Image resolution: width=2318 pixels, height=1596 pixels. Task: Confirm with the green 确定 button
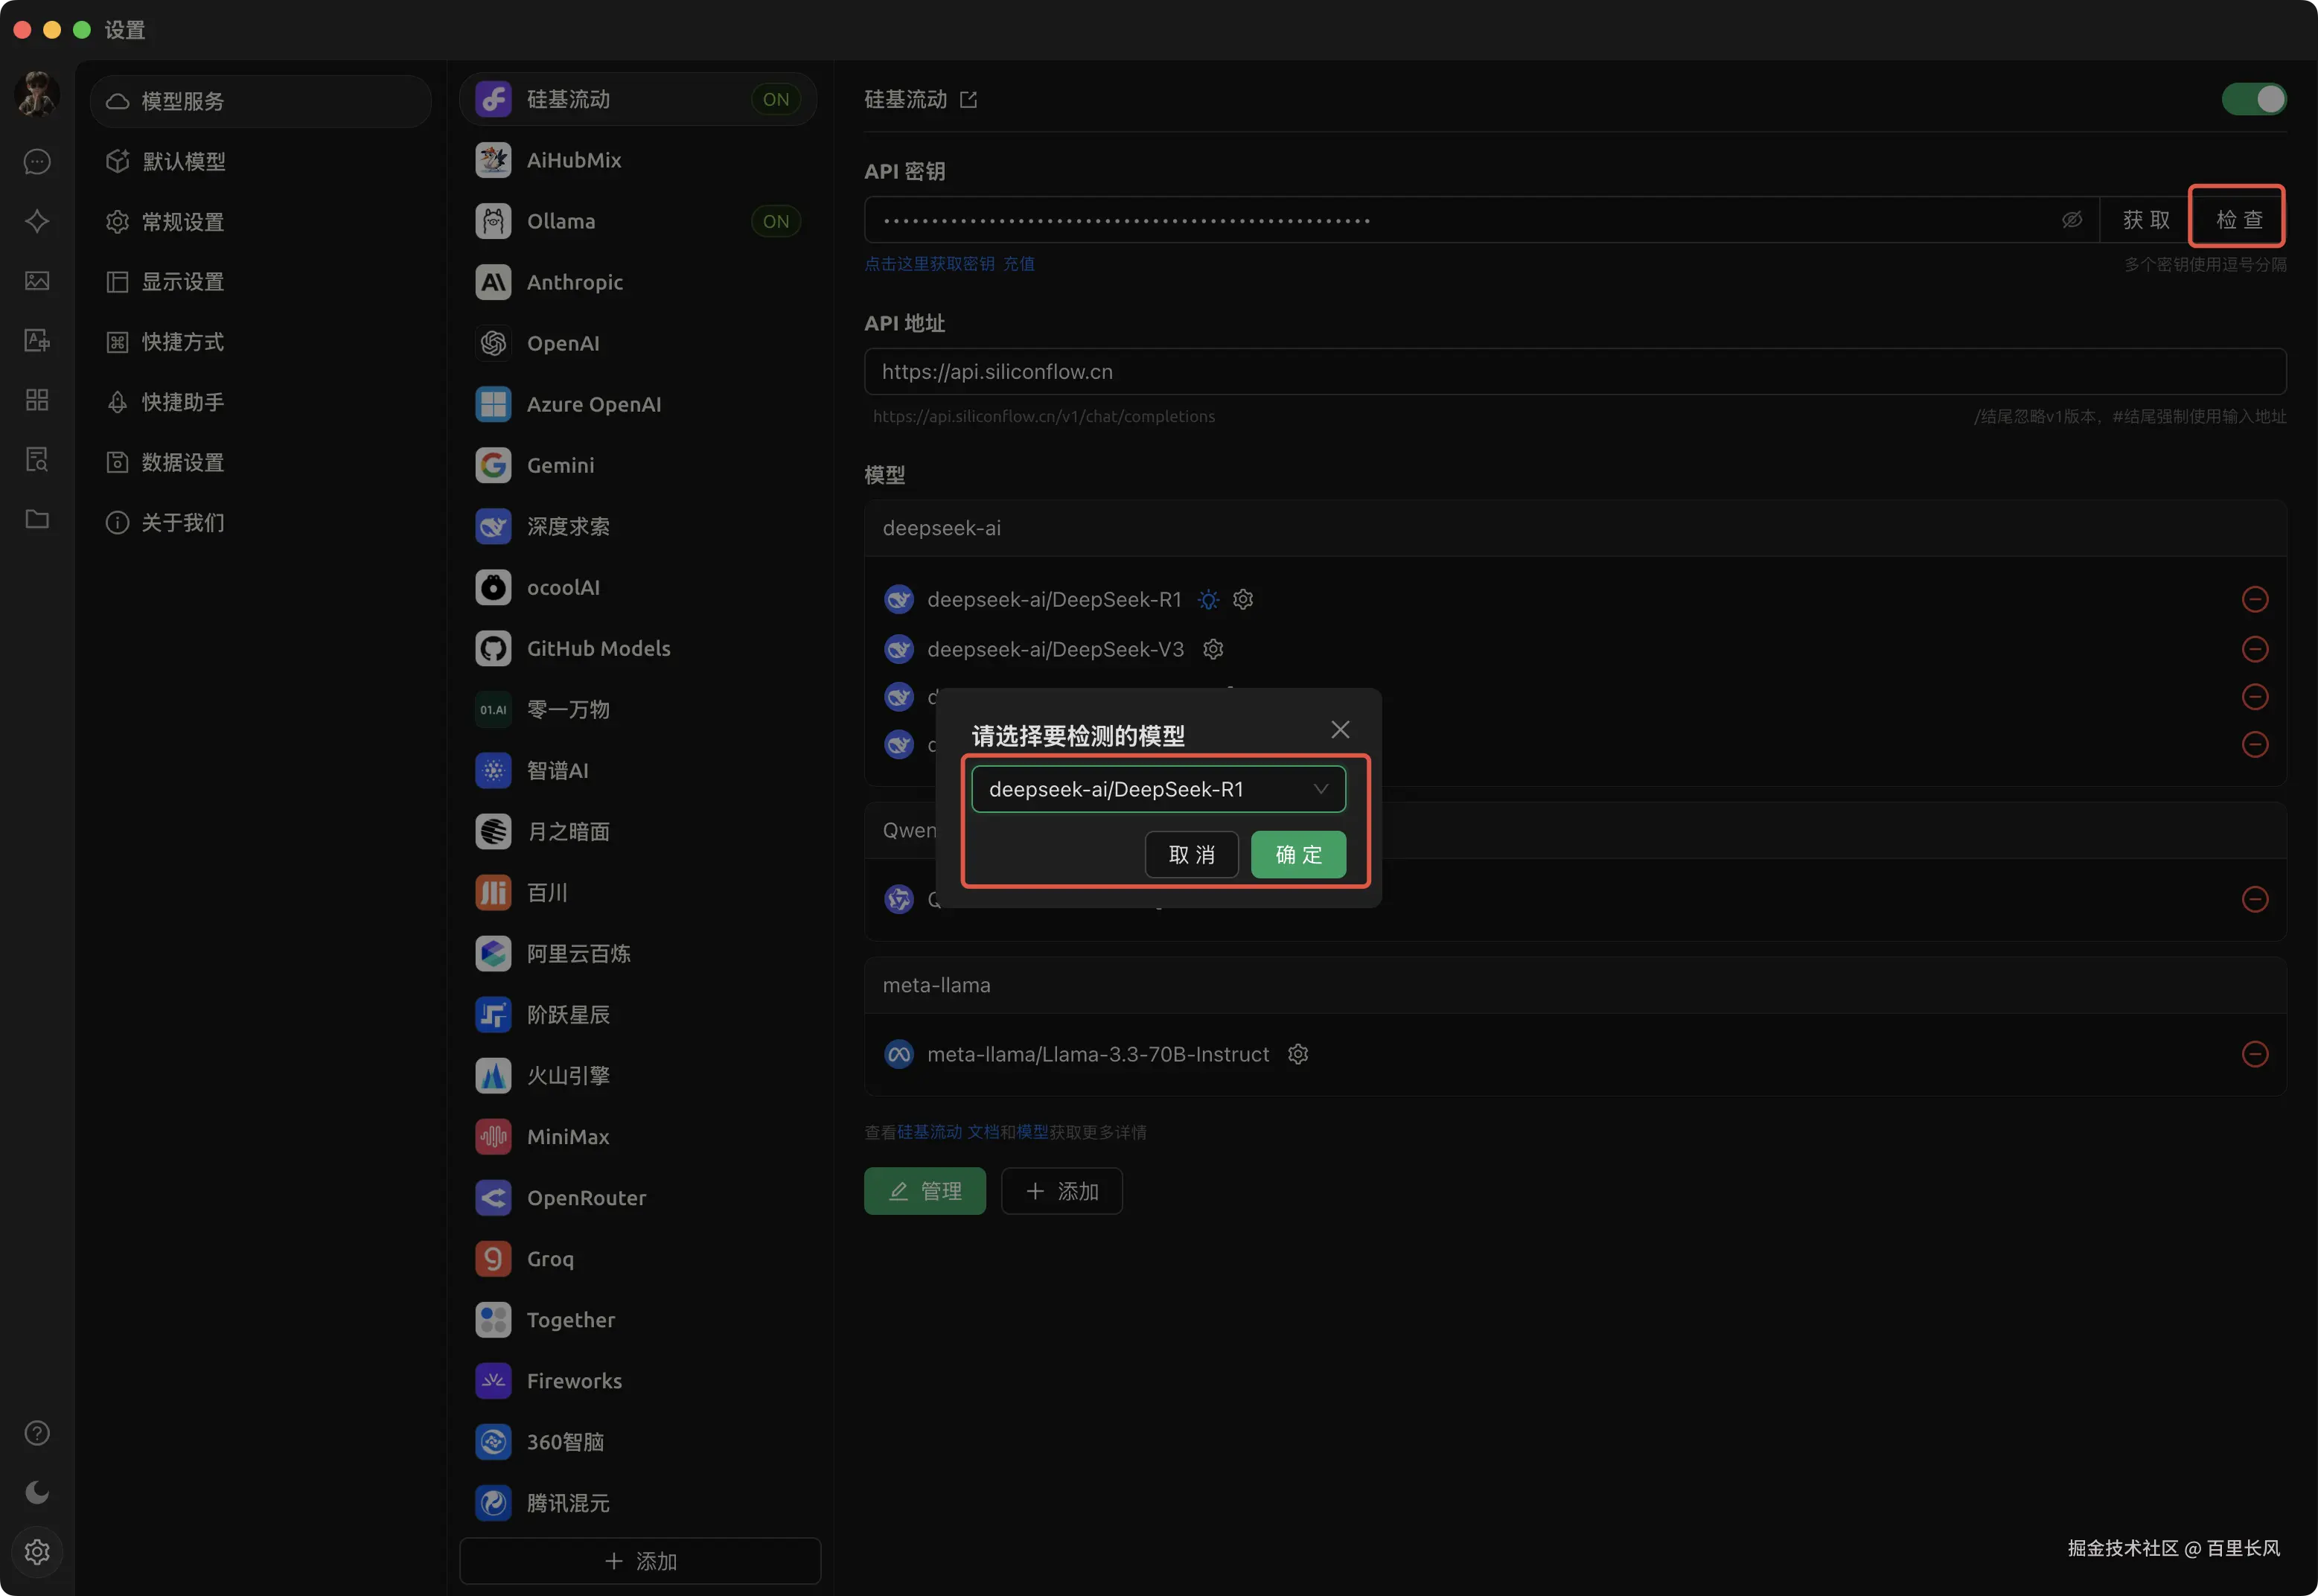[1298, 855]
